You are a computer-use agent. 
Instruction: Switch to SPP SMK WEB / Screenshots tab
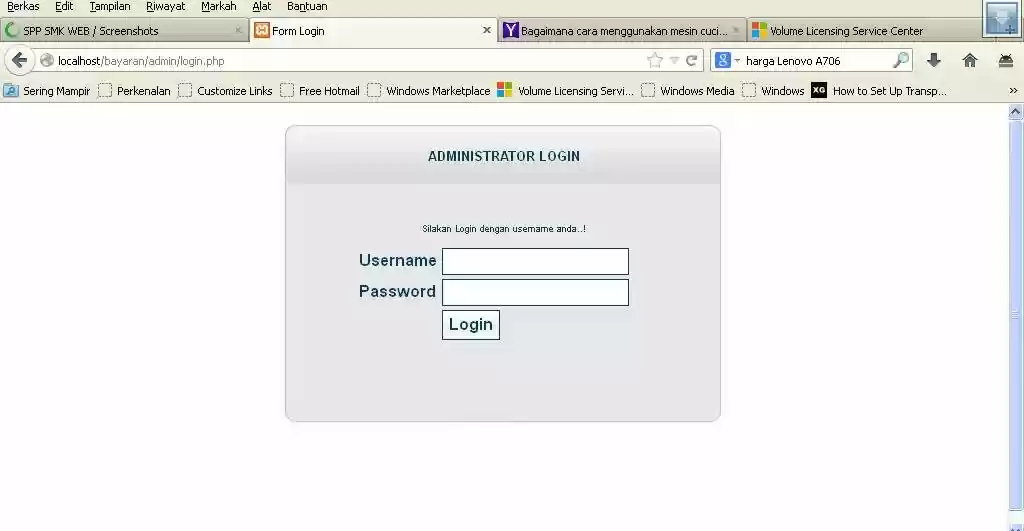tap(124, 31)
